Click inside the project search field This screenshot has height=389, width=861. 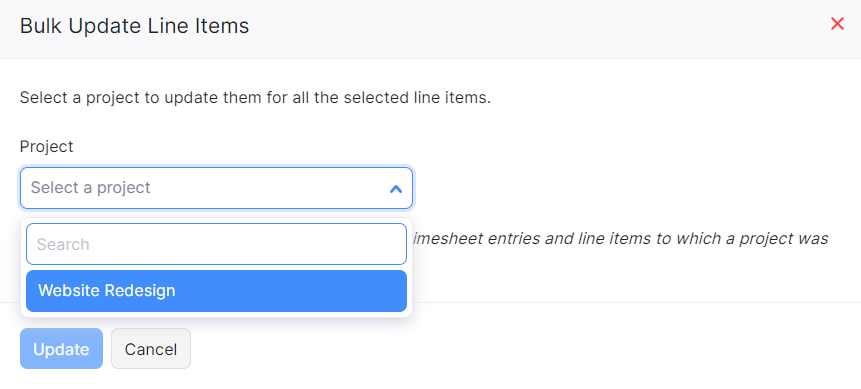[216, 244]
